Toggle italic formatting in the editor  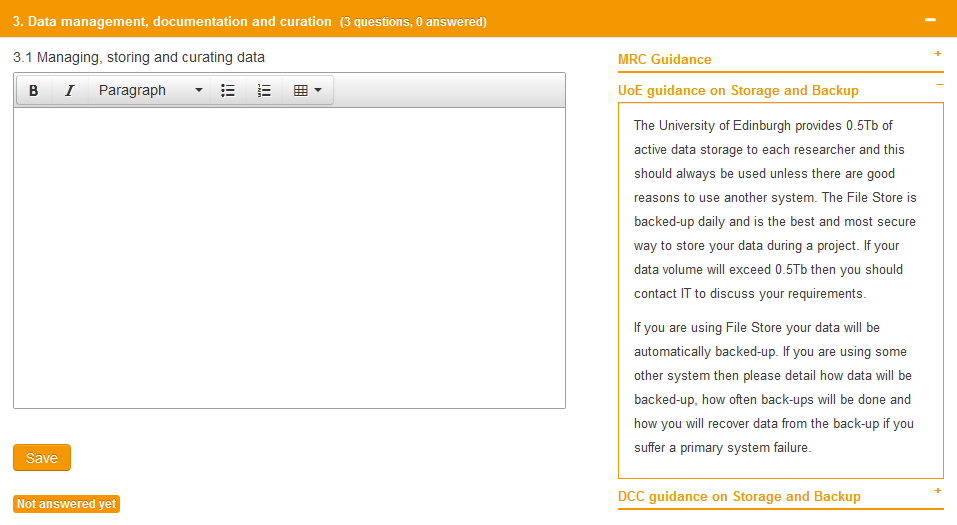coord(69,91)
